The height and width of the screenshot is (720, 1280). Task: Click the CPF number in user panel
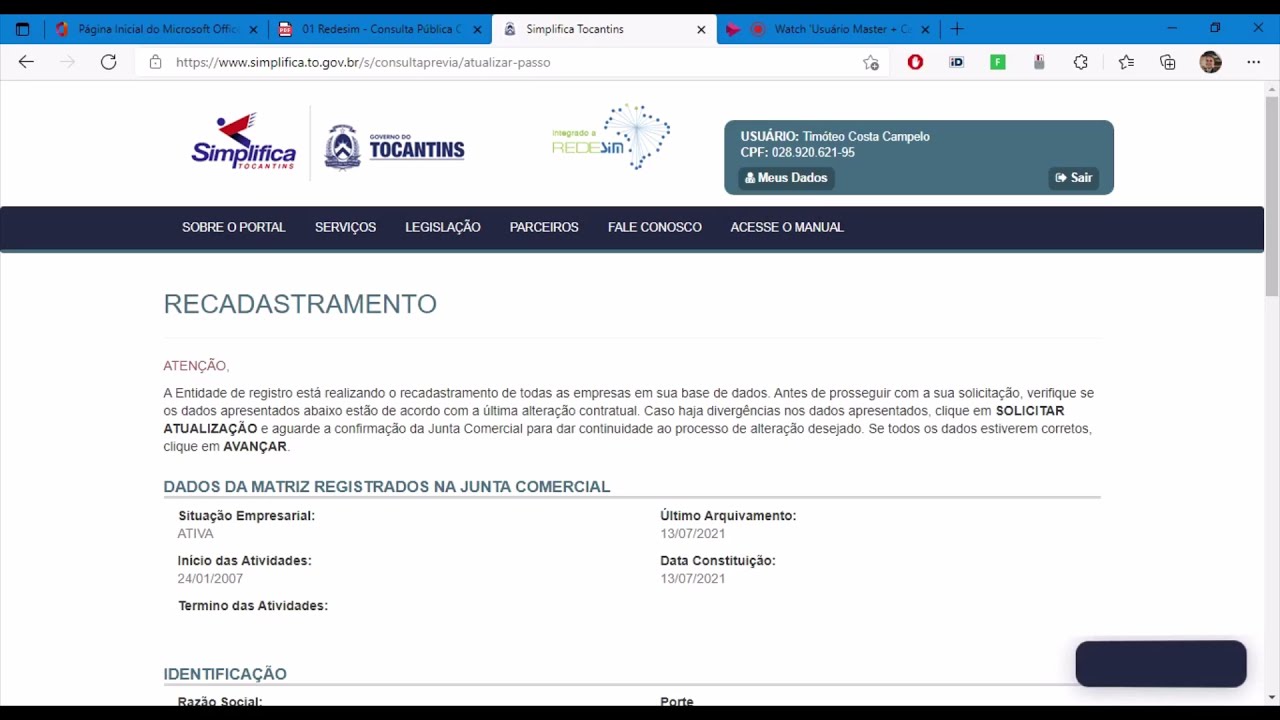813,153
